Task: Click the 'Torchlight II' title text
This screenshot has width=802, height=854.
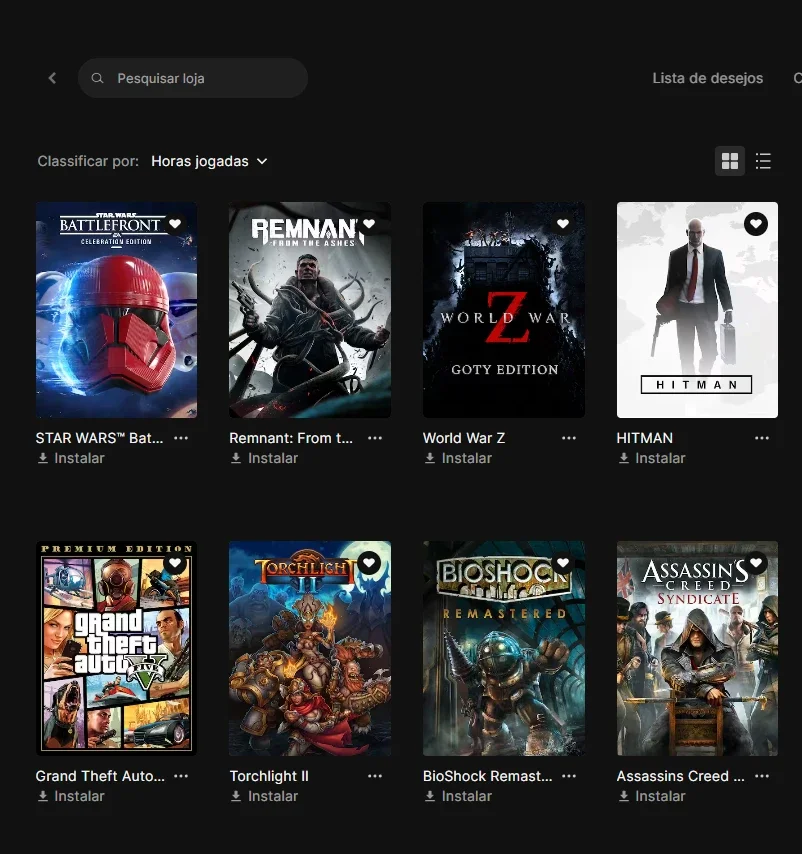Action: point(269,776)
